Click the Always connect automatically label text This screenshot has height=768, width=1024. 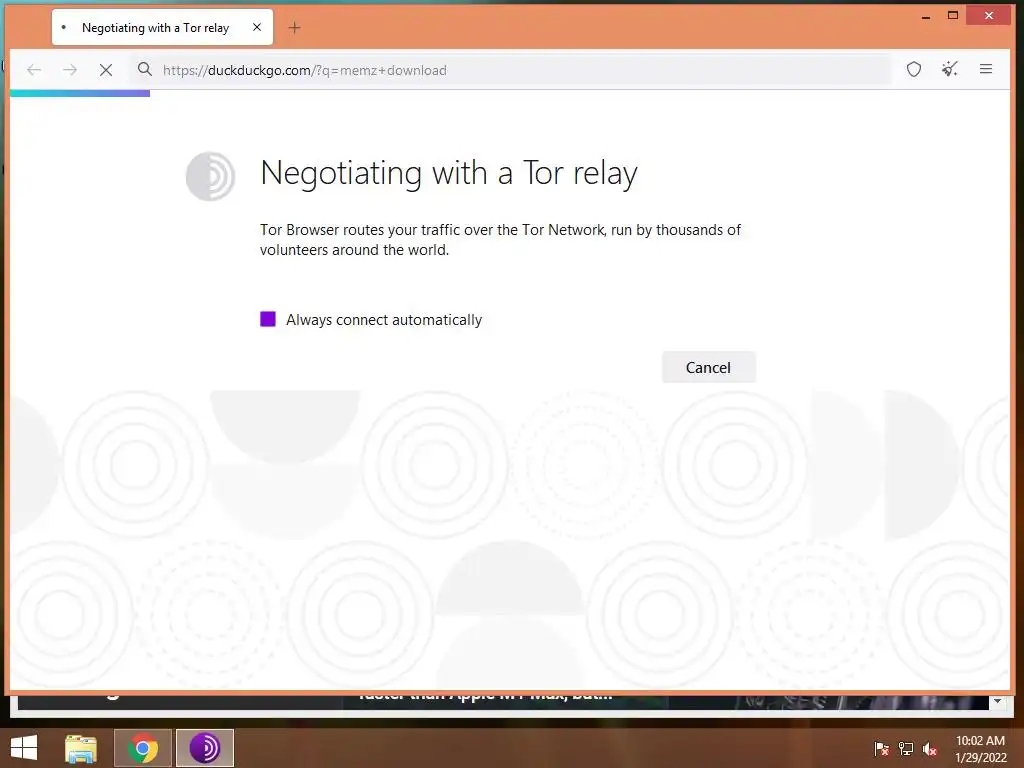click(384, 319)
